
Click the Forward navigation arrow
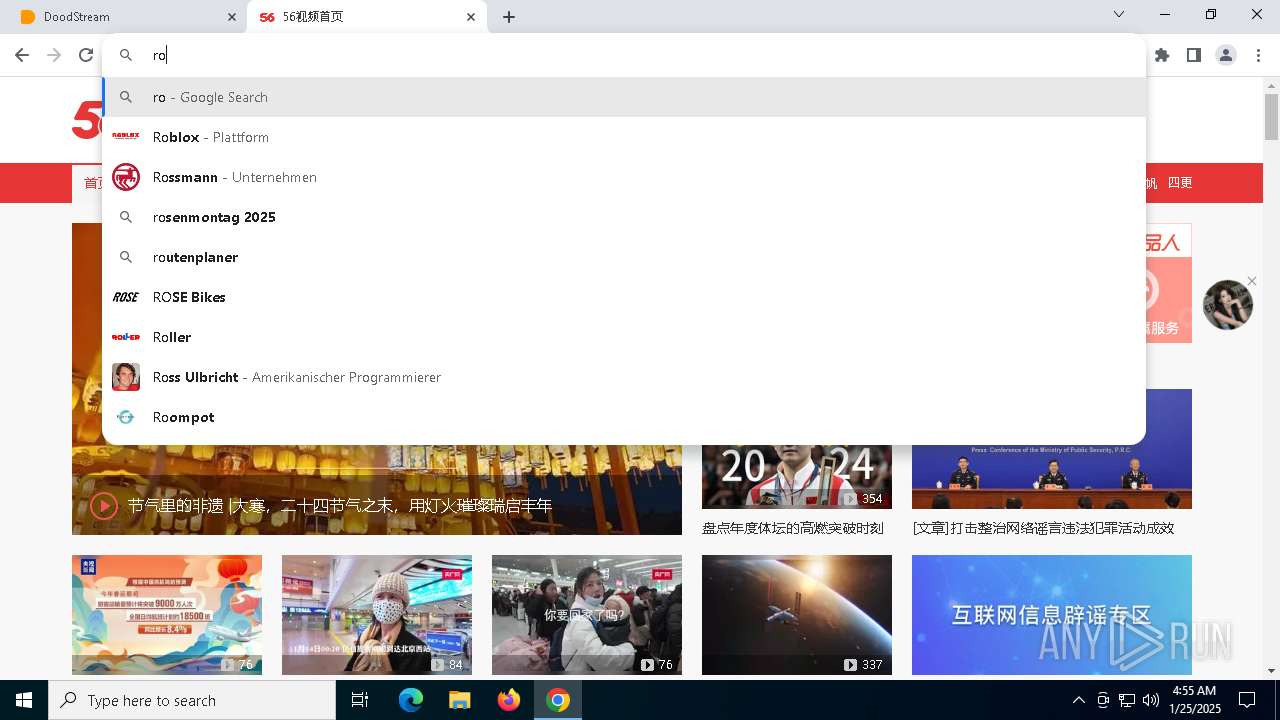click(x=54, y=55)
